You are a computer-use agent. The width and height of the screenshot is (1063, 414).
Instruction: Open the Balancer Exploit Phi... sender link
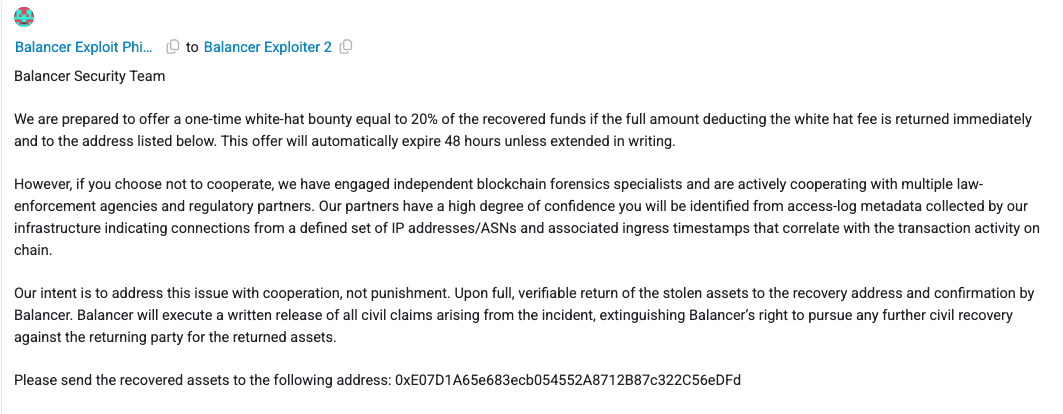pos(84,46)
